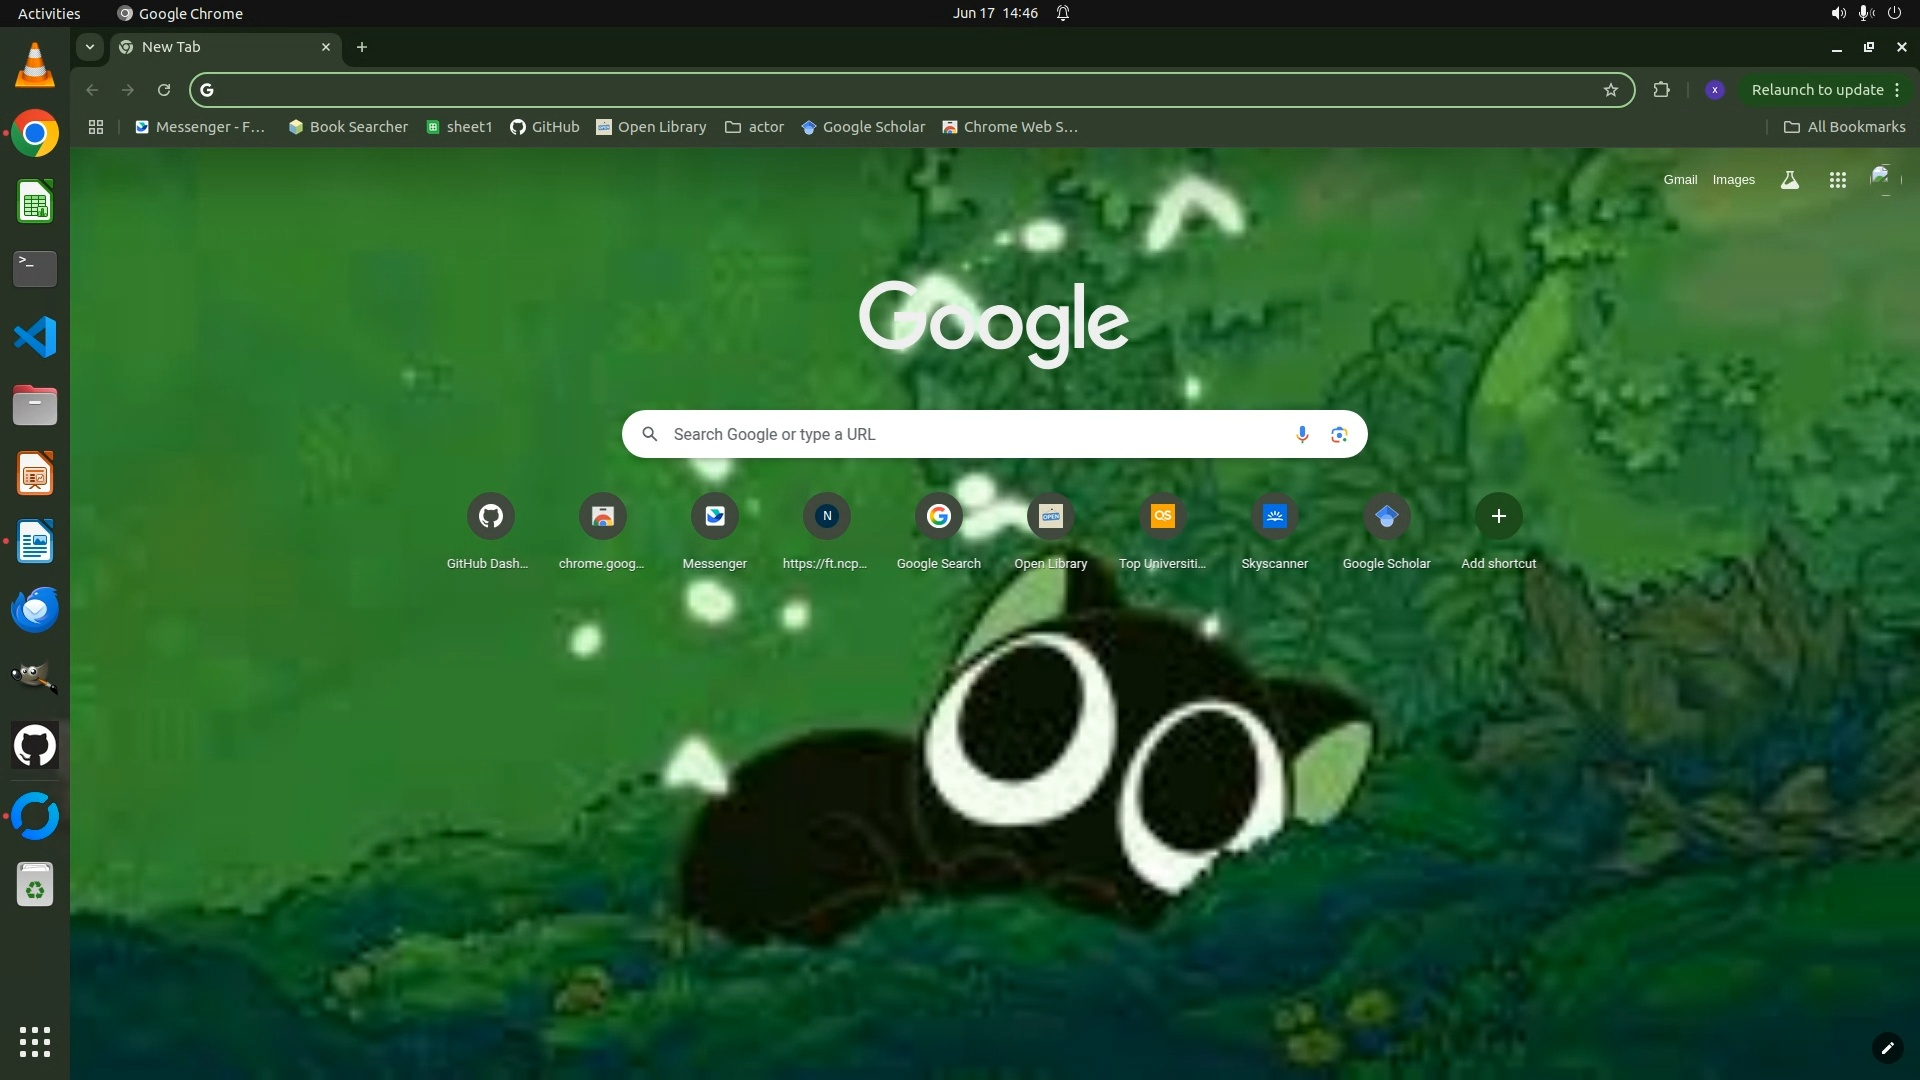This screenshot has width=1920, height=1080.
Task: Open GitHub Dashboard shortcut tile
Action: (x=490, y=516)
